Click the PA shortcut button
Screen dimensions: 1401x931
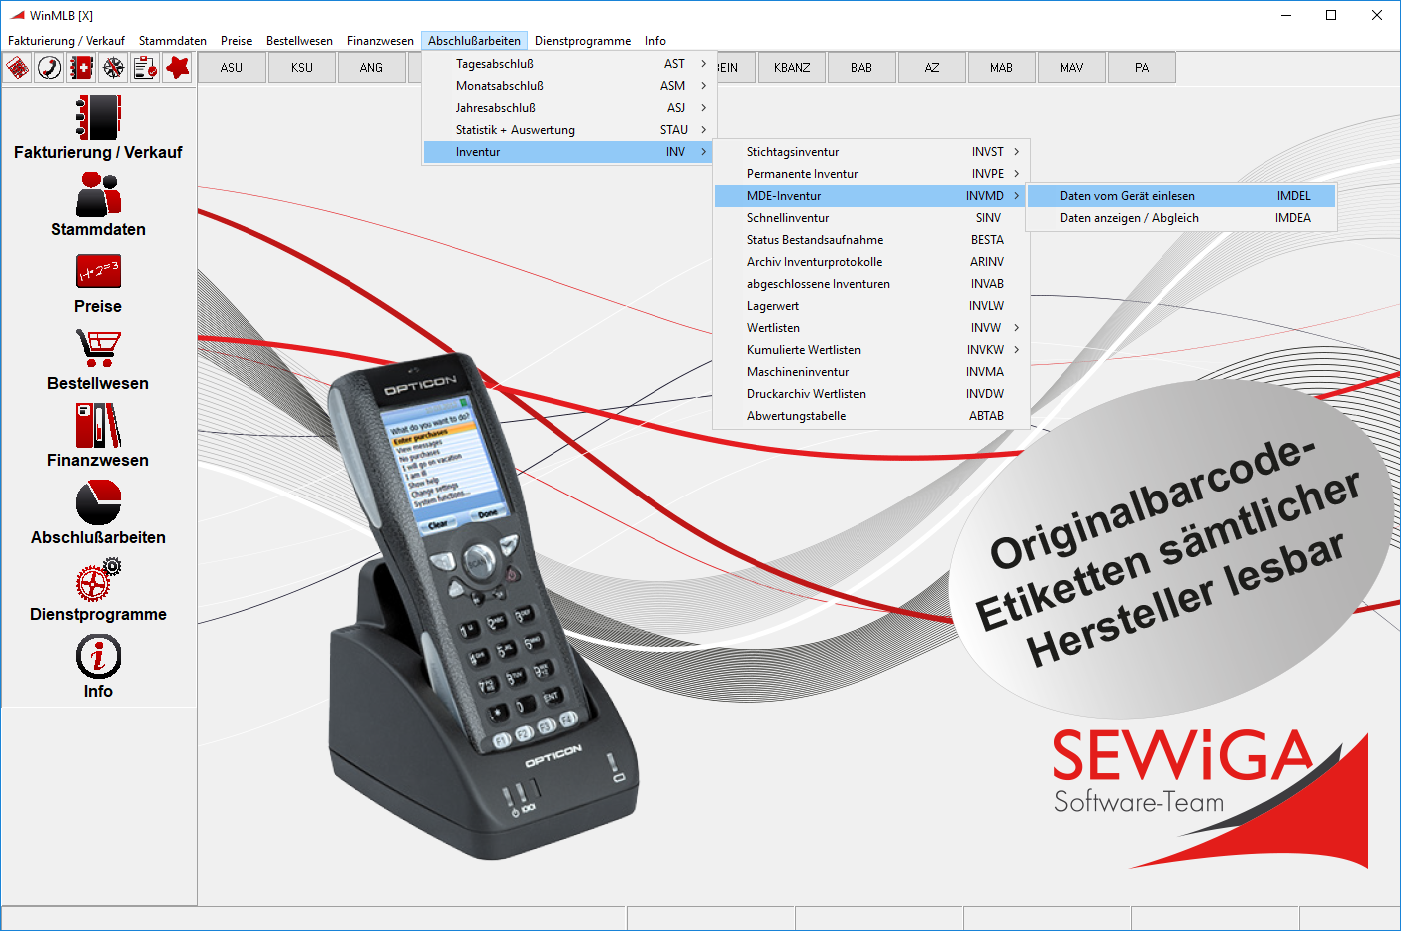click(x=1142, y=68)
